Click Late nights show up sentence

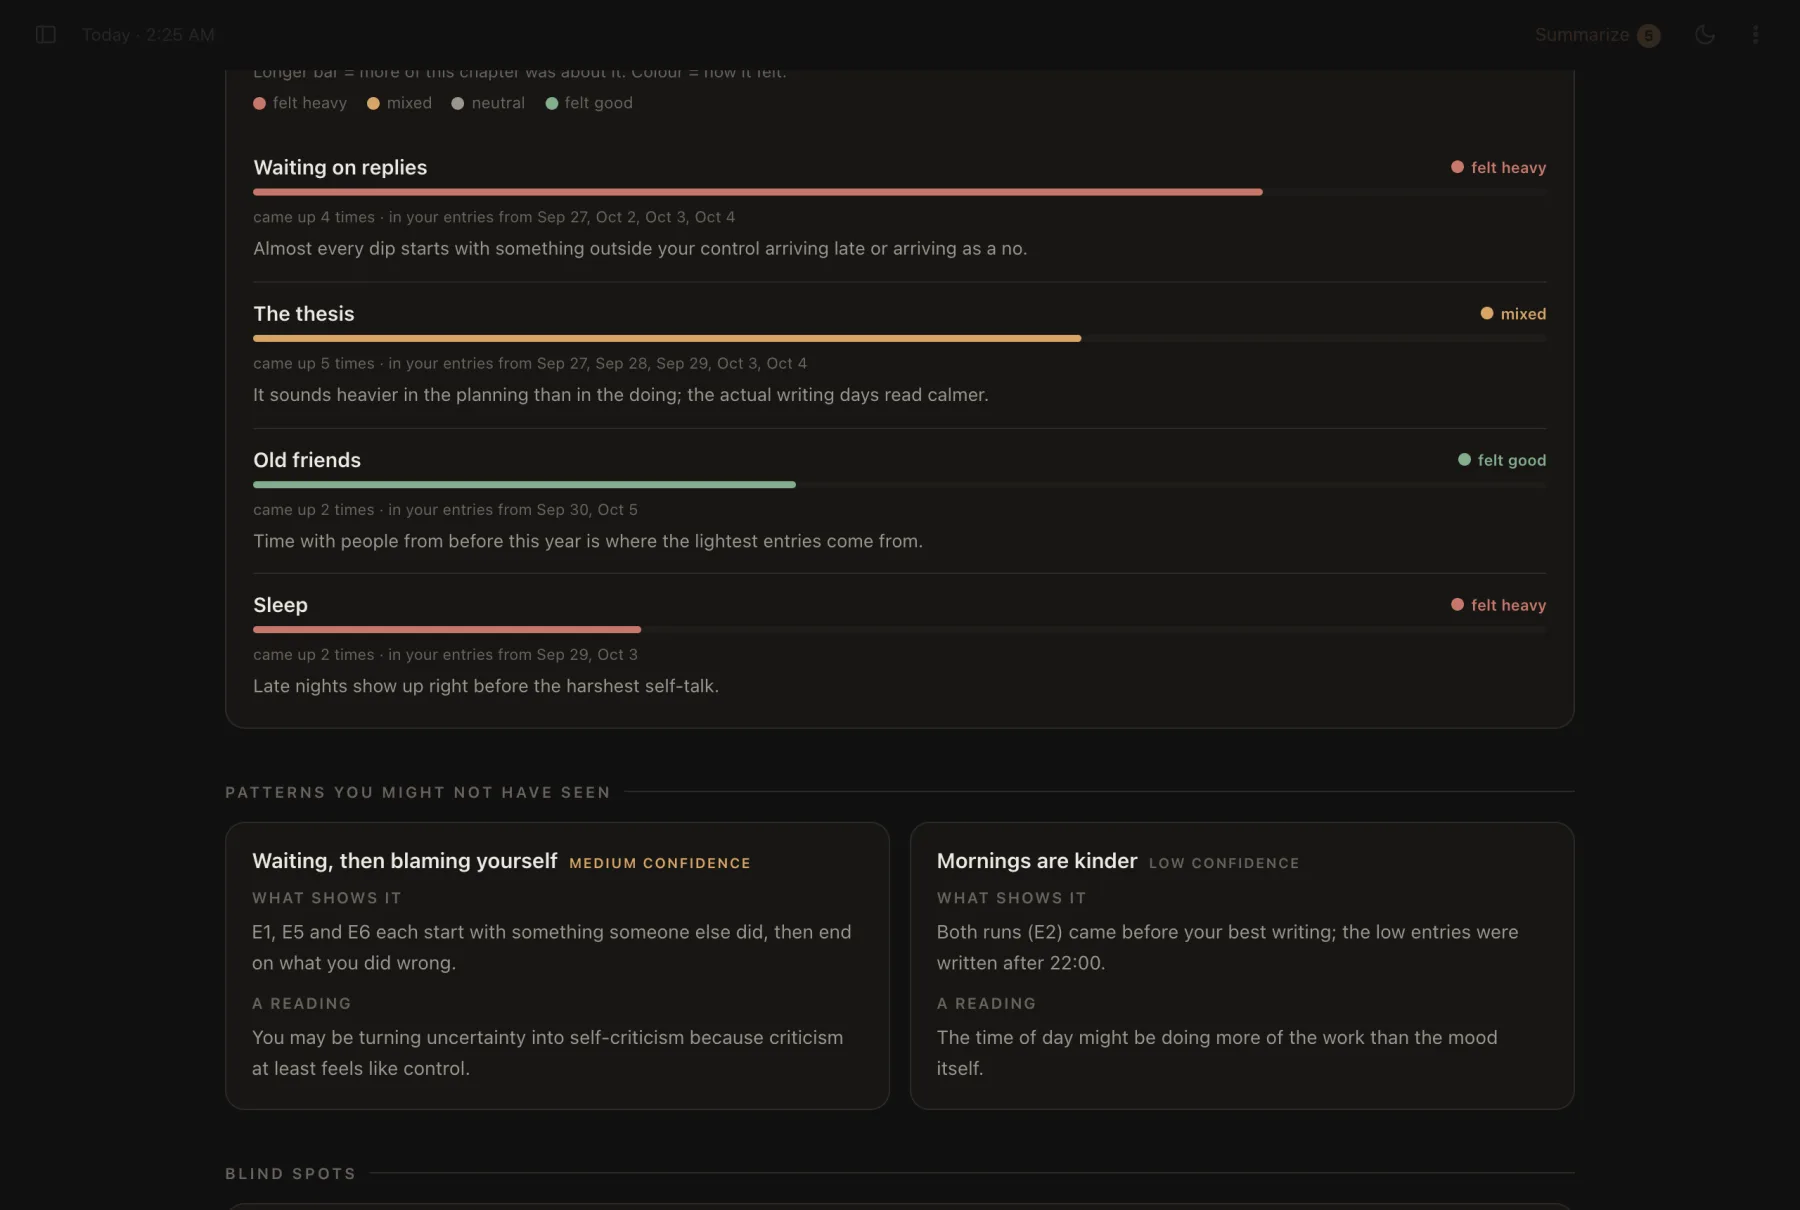[x=486, y=686]
